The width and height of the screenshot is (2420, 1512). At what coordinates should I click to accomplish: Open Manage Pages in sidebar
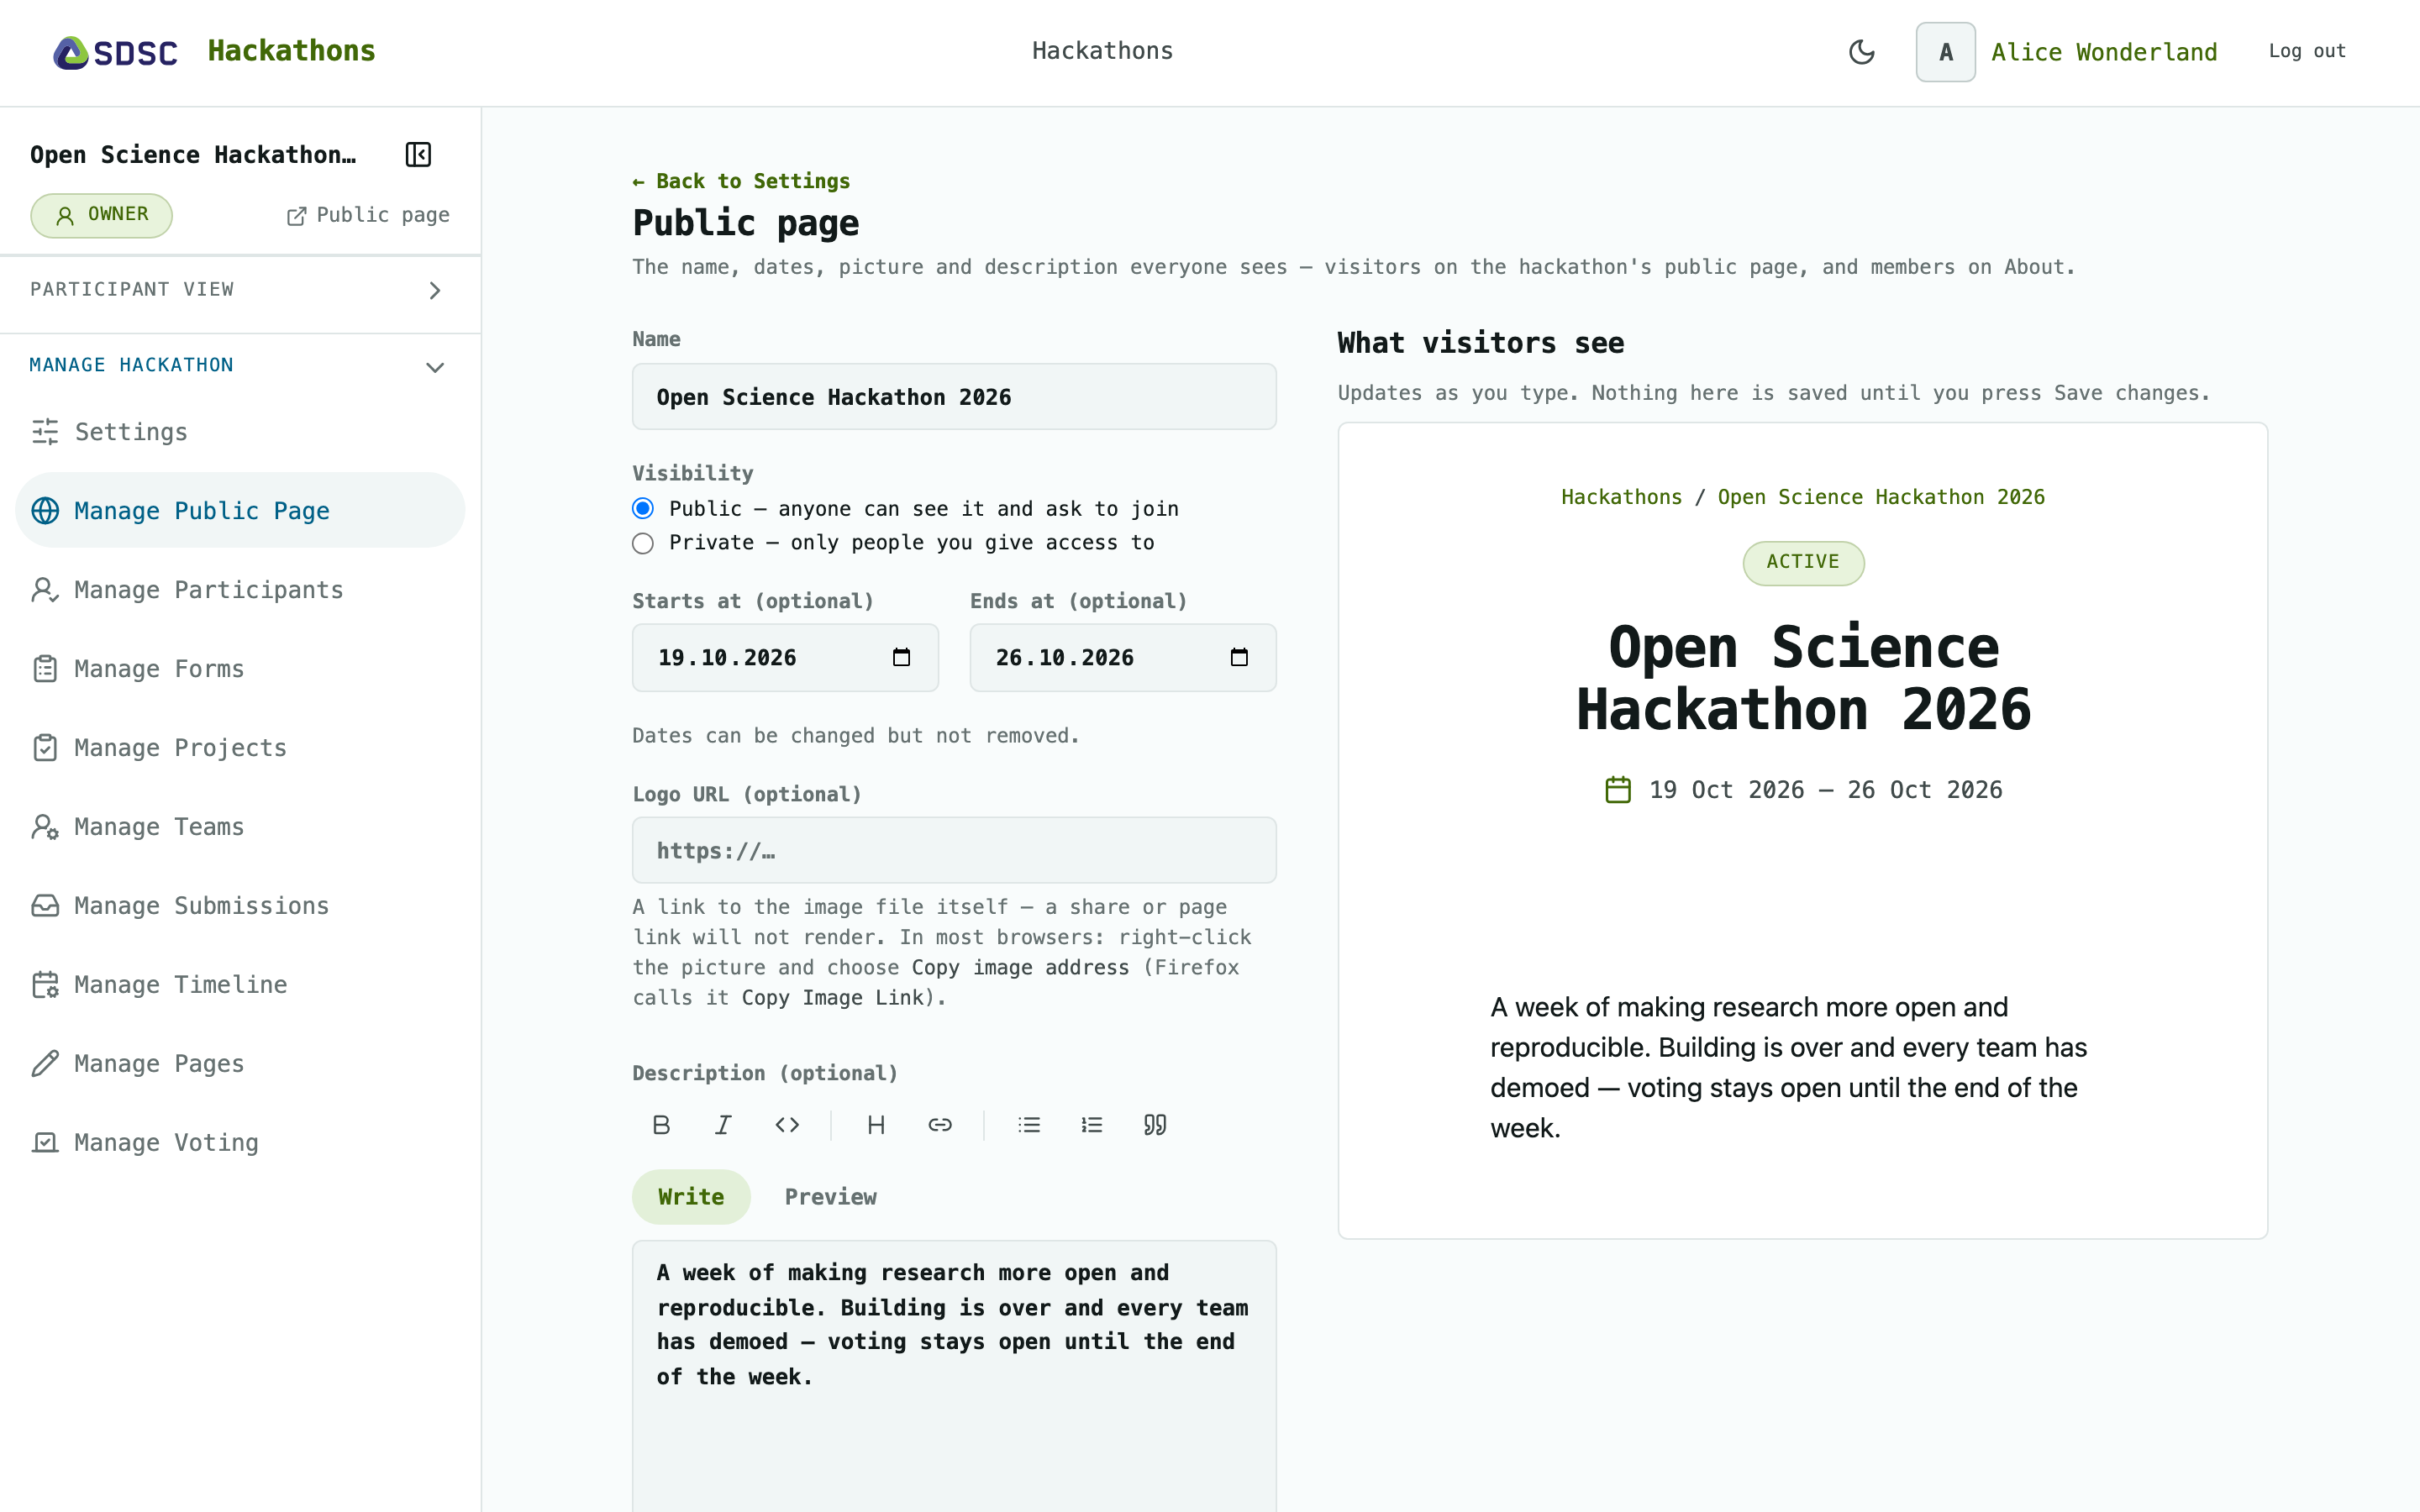pos(240,1064)
